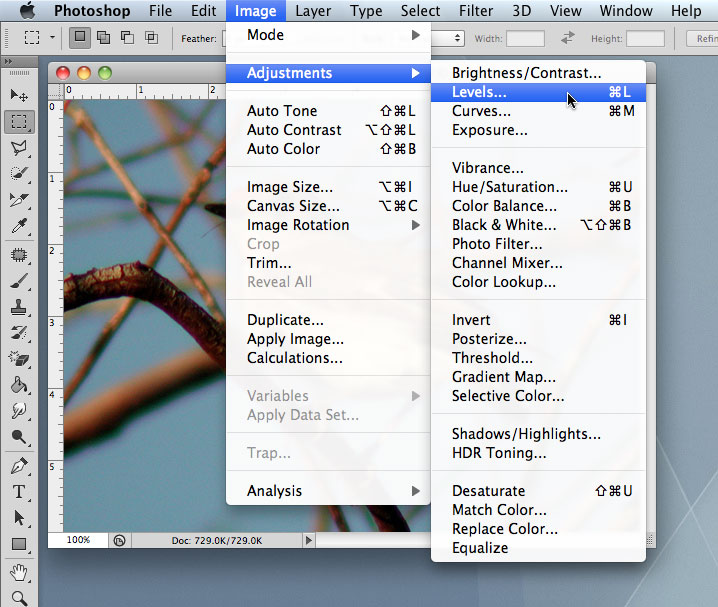Viewport: 718px width, 607px height.
Task: Click the tool preset marquee icon in options bar
Action: 32,37
